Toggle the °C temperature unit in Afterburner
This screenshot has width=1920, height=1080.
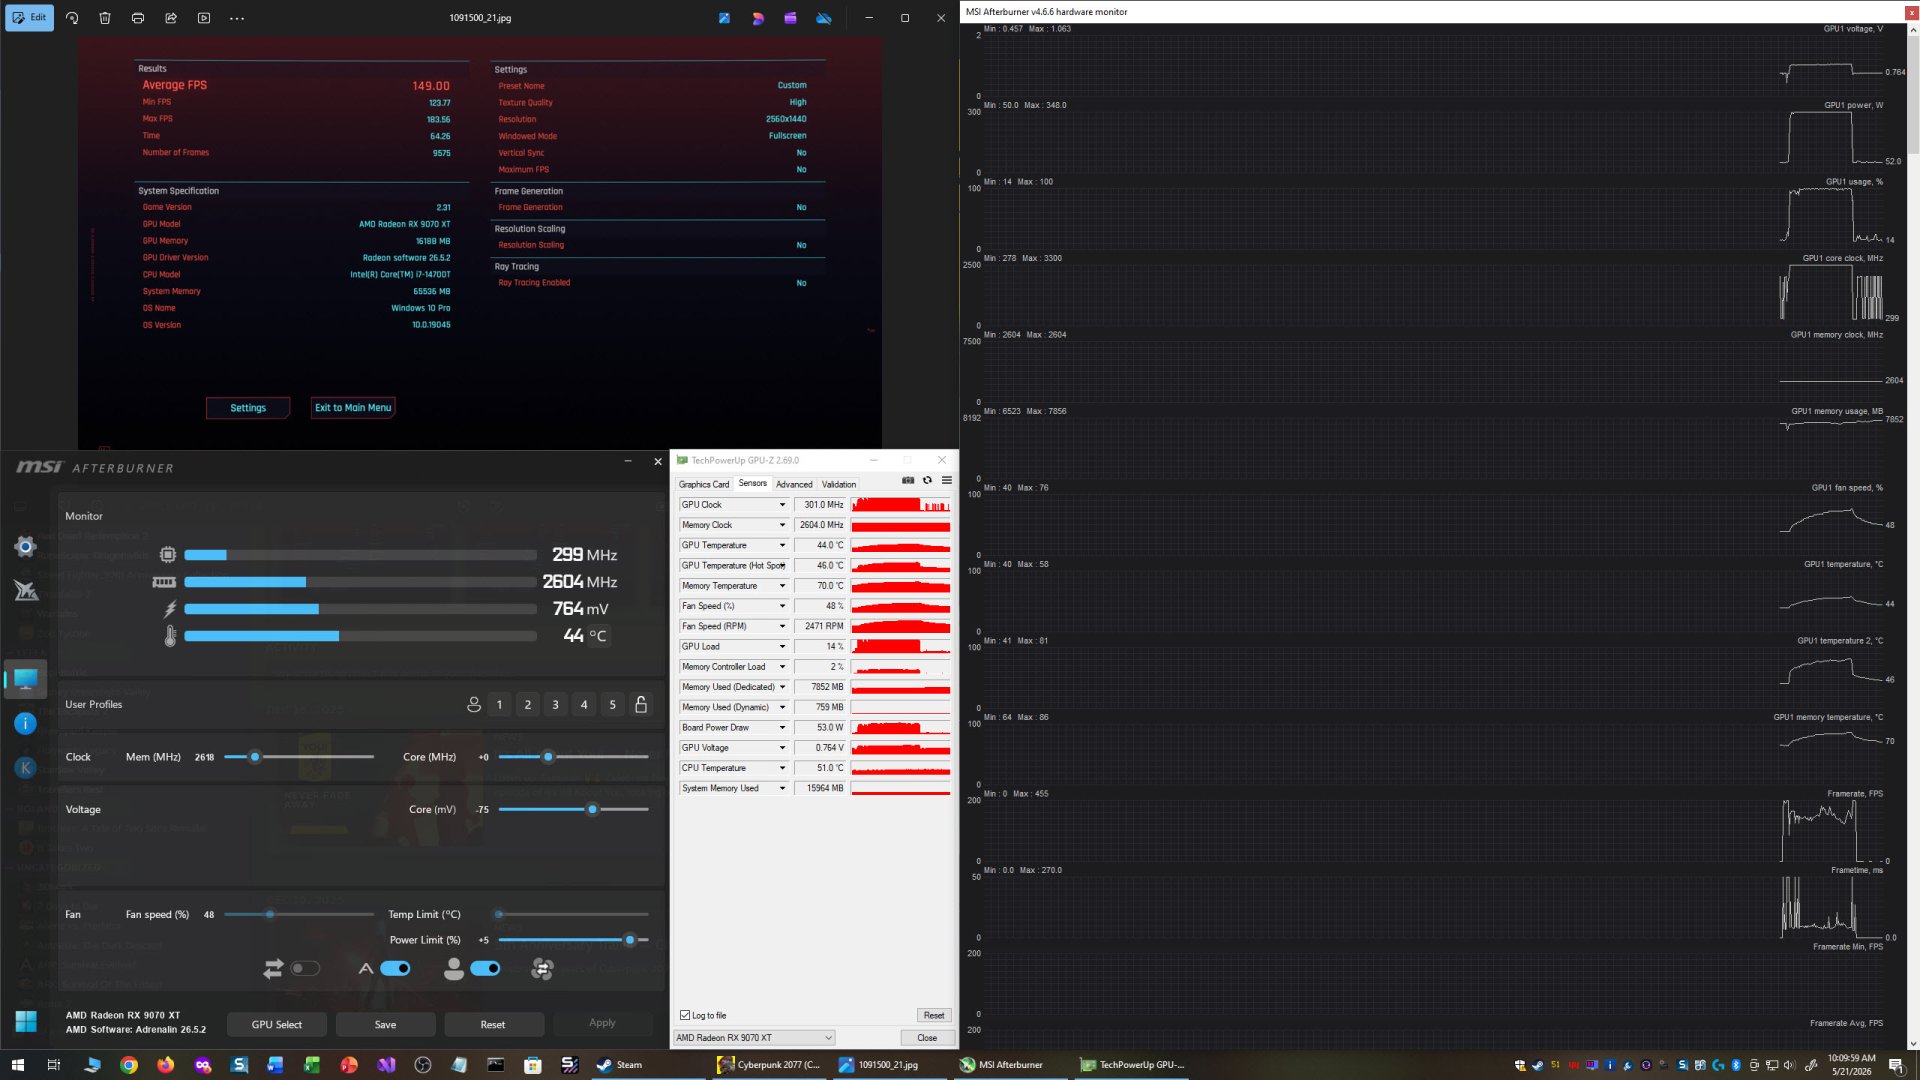tap(597, 636)
